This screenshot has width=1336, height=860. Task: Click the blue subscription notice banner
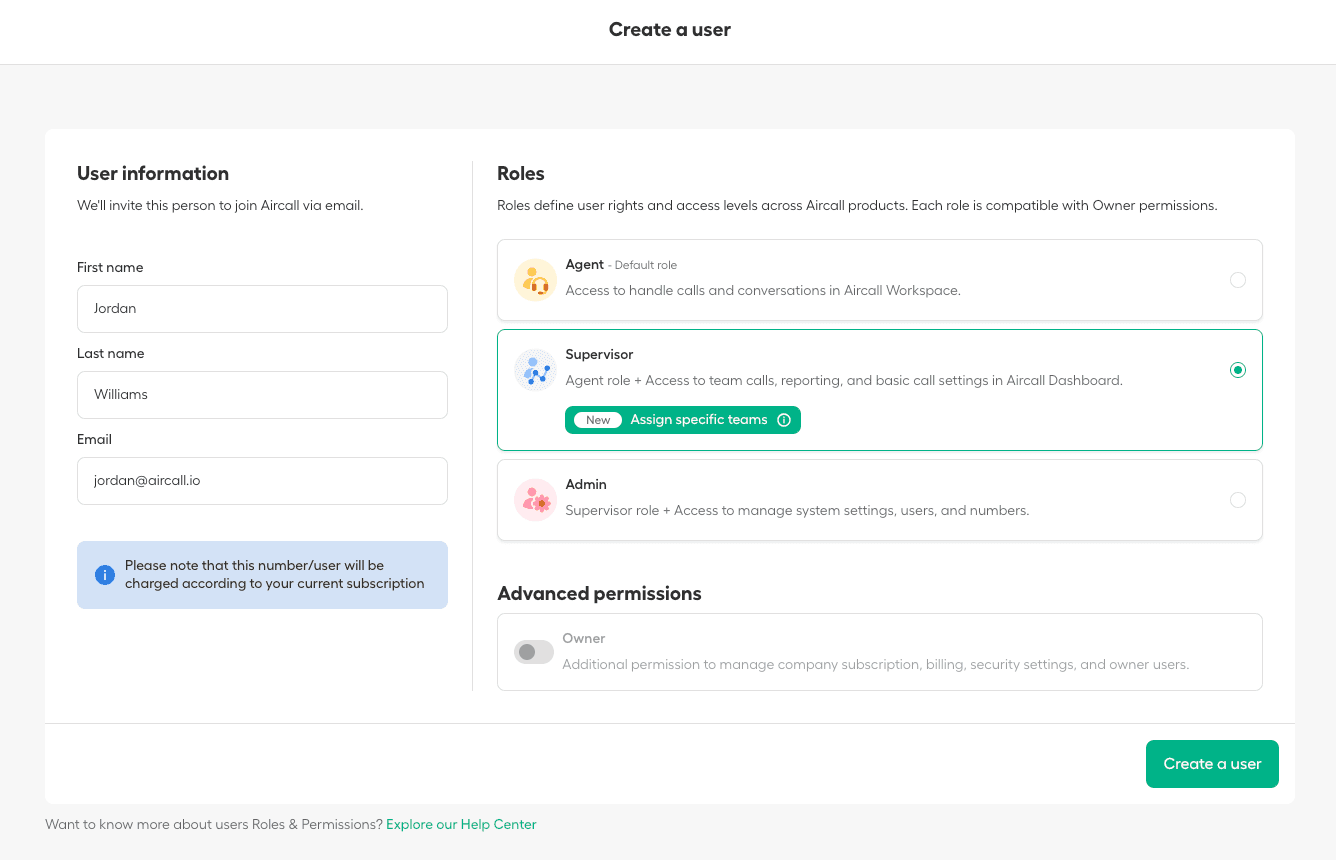(x=262, y=575)
